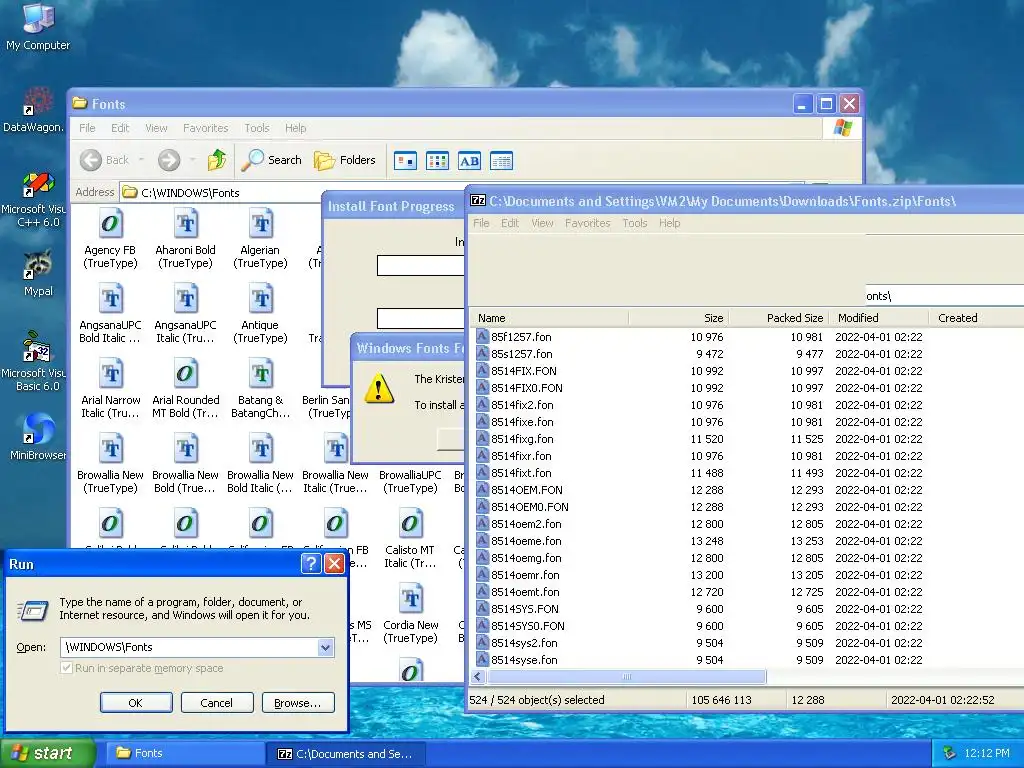This screenshot has height=768, width=1024.
Task: Select Browallia New (TrueType) font icon
Action: click(110, 464)
